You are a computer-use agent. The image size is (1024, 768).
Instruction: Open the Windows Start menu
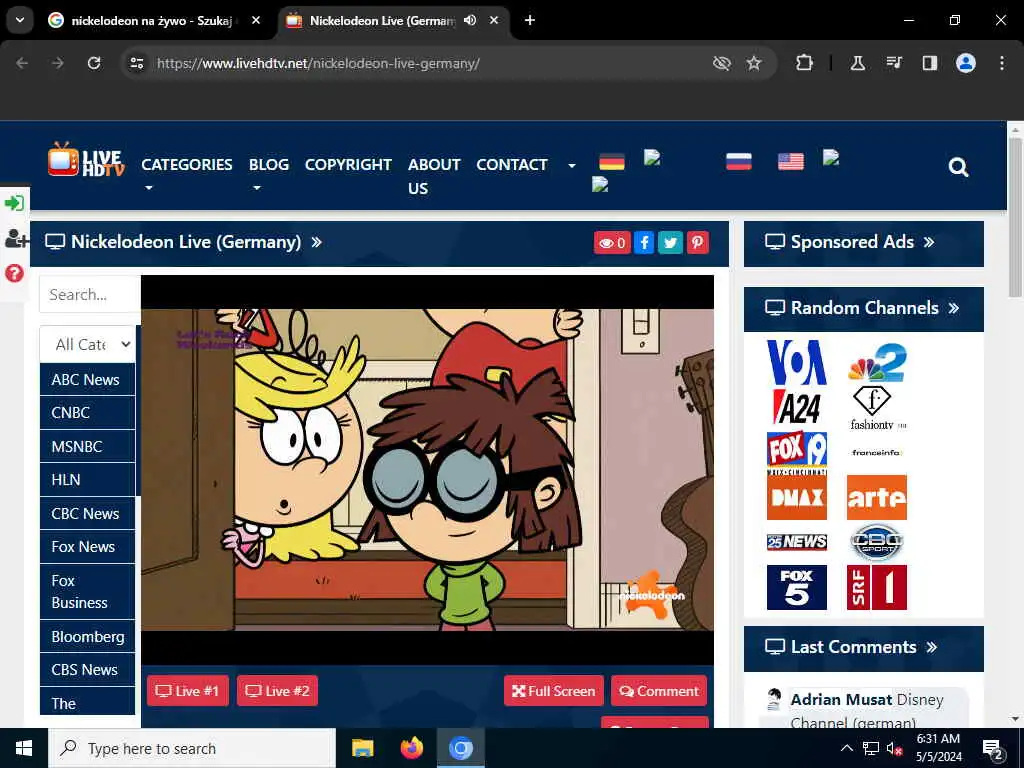pyautogui.click(x=24, y=748)
